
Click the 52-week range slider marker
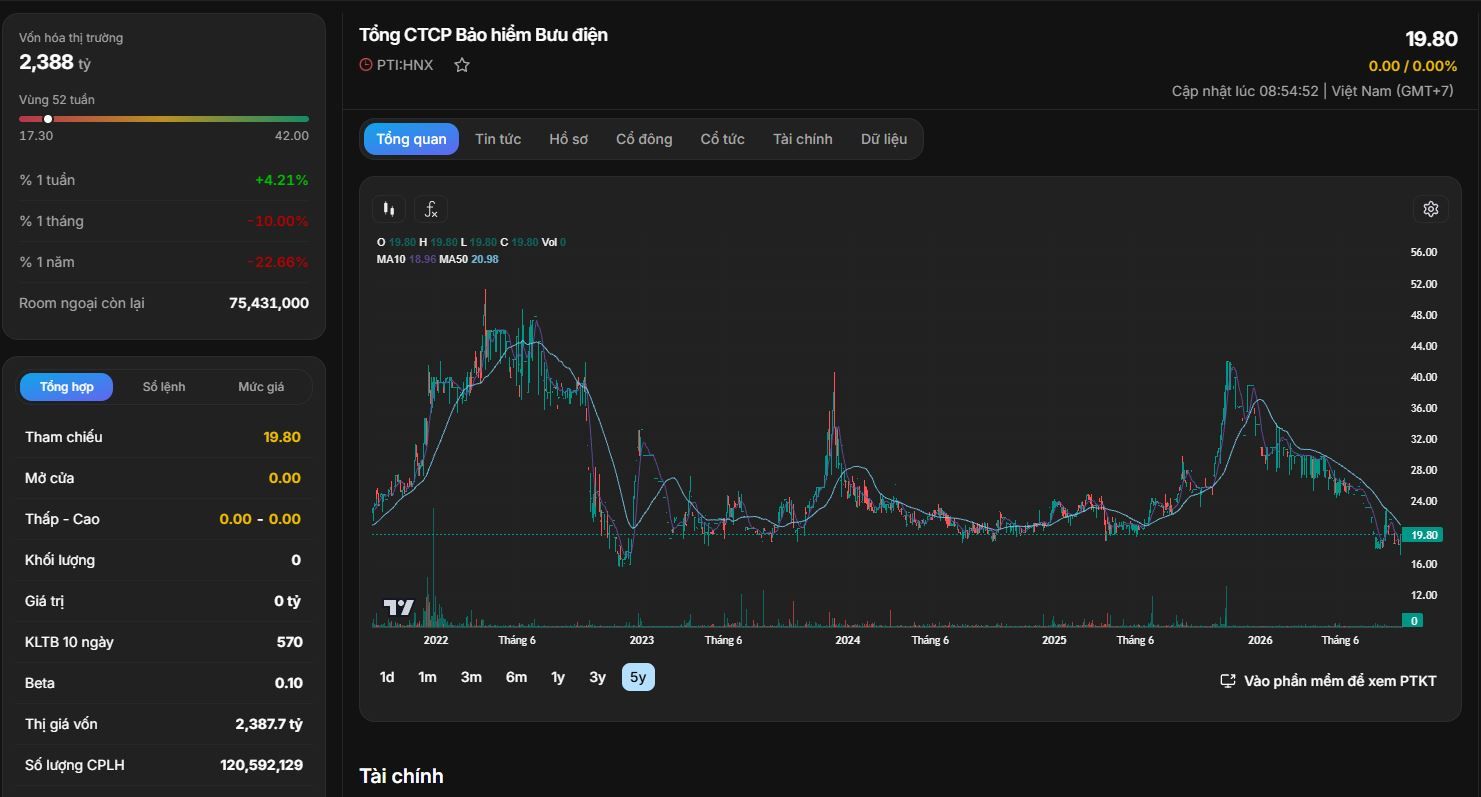click(x=48, y=119)
